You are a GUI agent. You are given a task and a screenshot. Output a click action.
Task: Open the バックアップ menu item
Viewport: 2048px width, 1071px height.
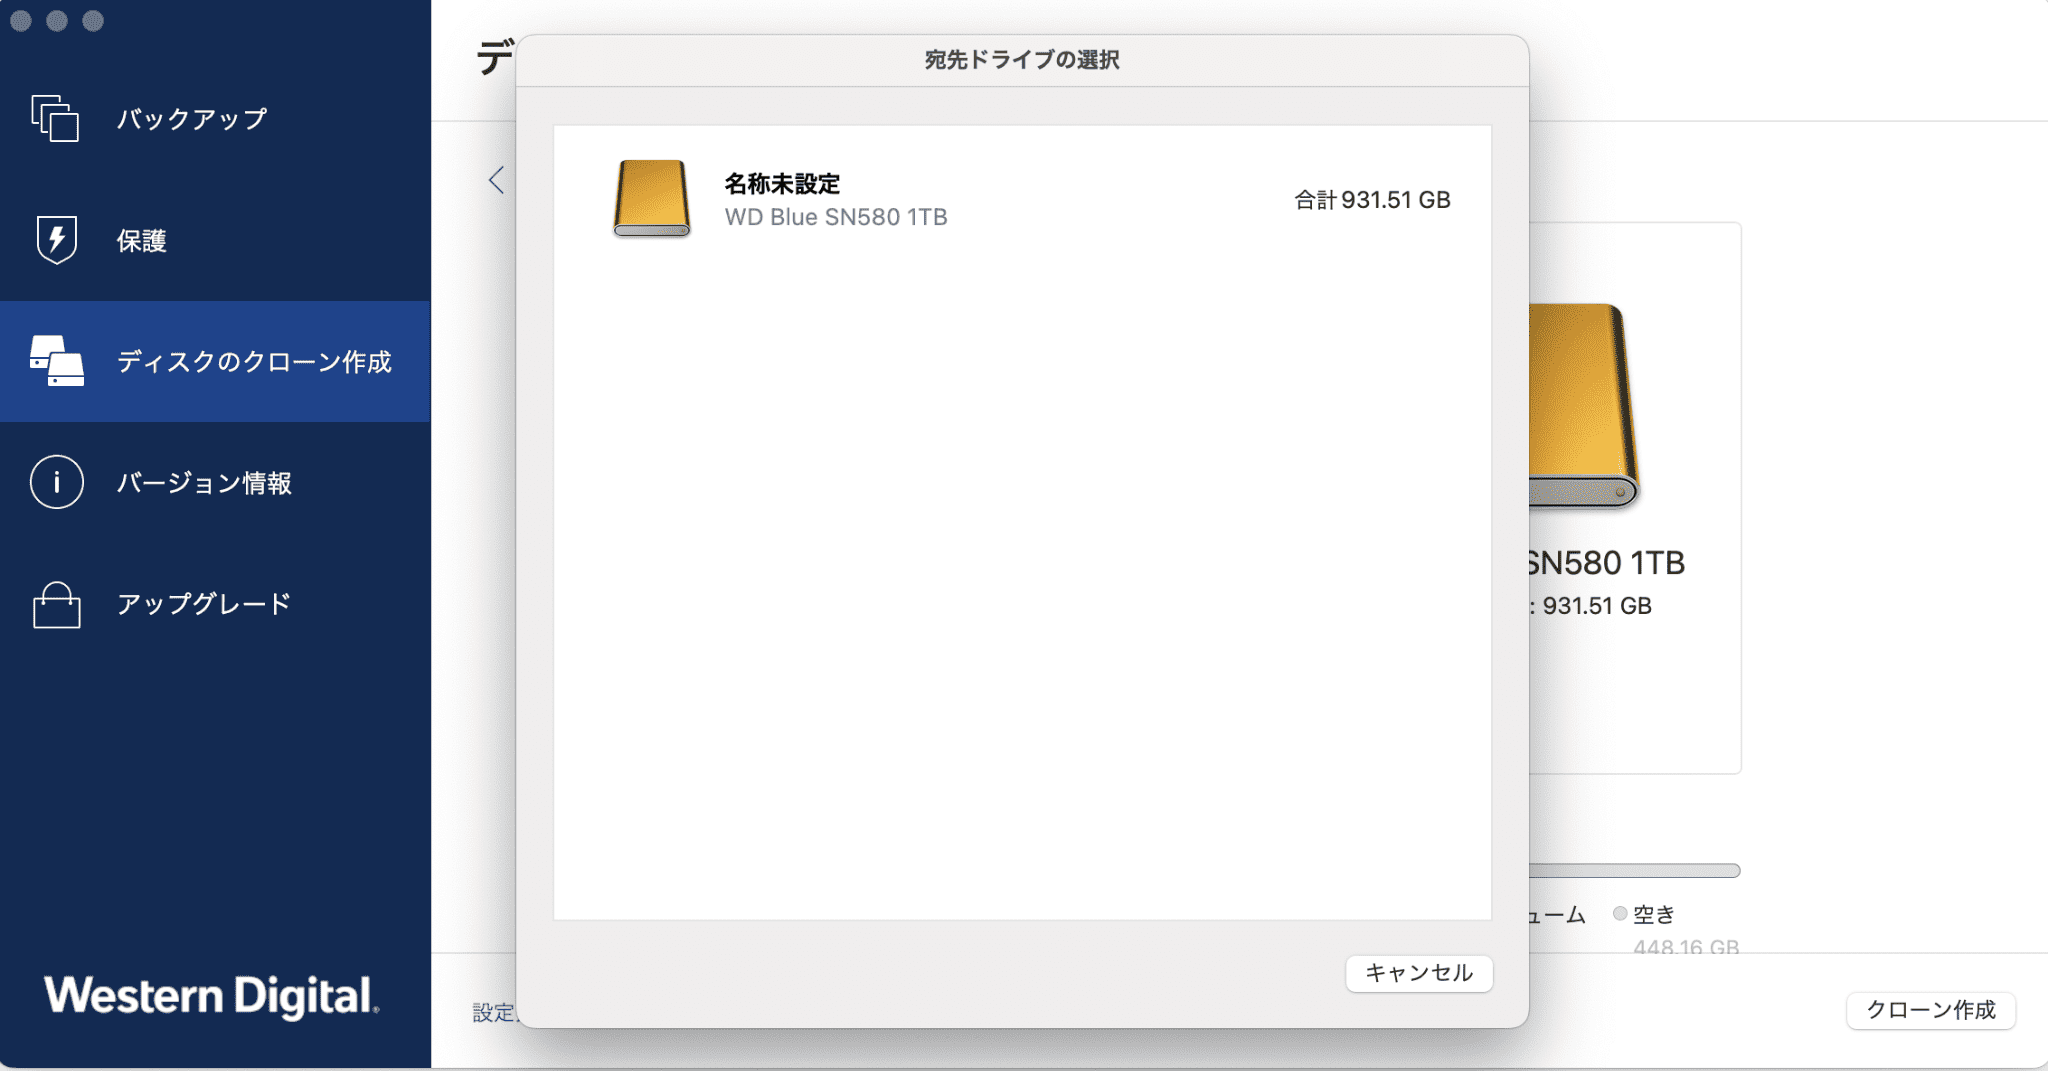[215, 119]
